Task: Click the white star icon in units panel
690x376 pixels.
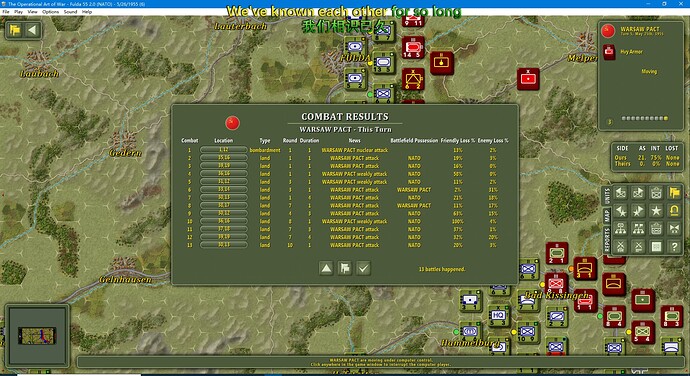Action: pos(656,210)
